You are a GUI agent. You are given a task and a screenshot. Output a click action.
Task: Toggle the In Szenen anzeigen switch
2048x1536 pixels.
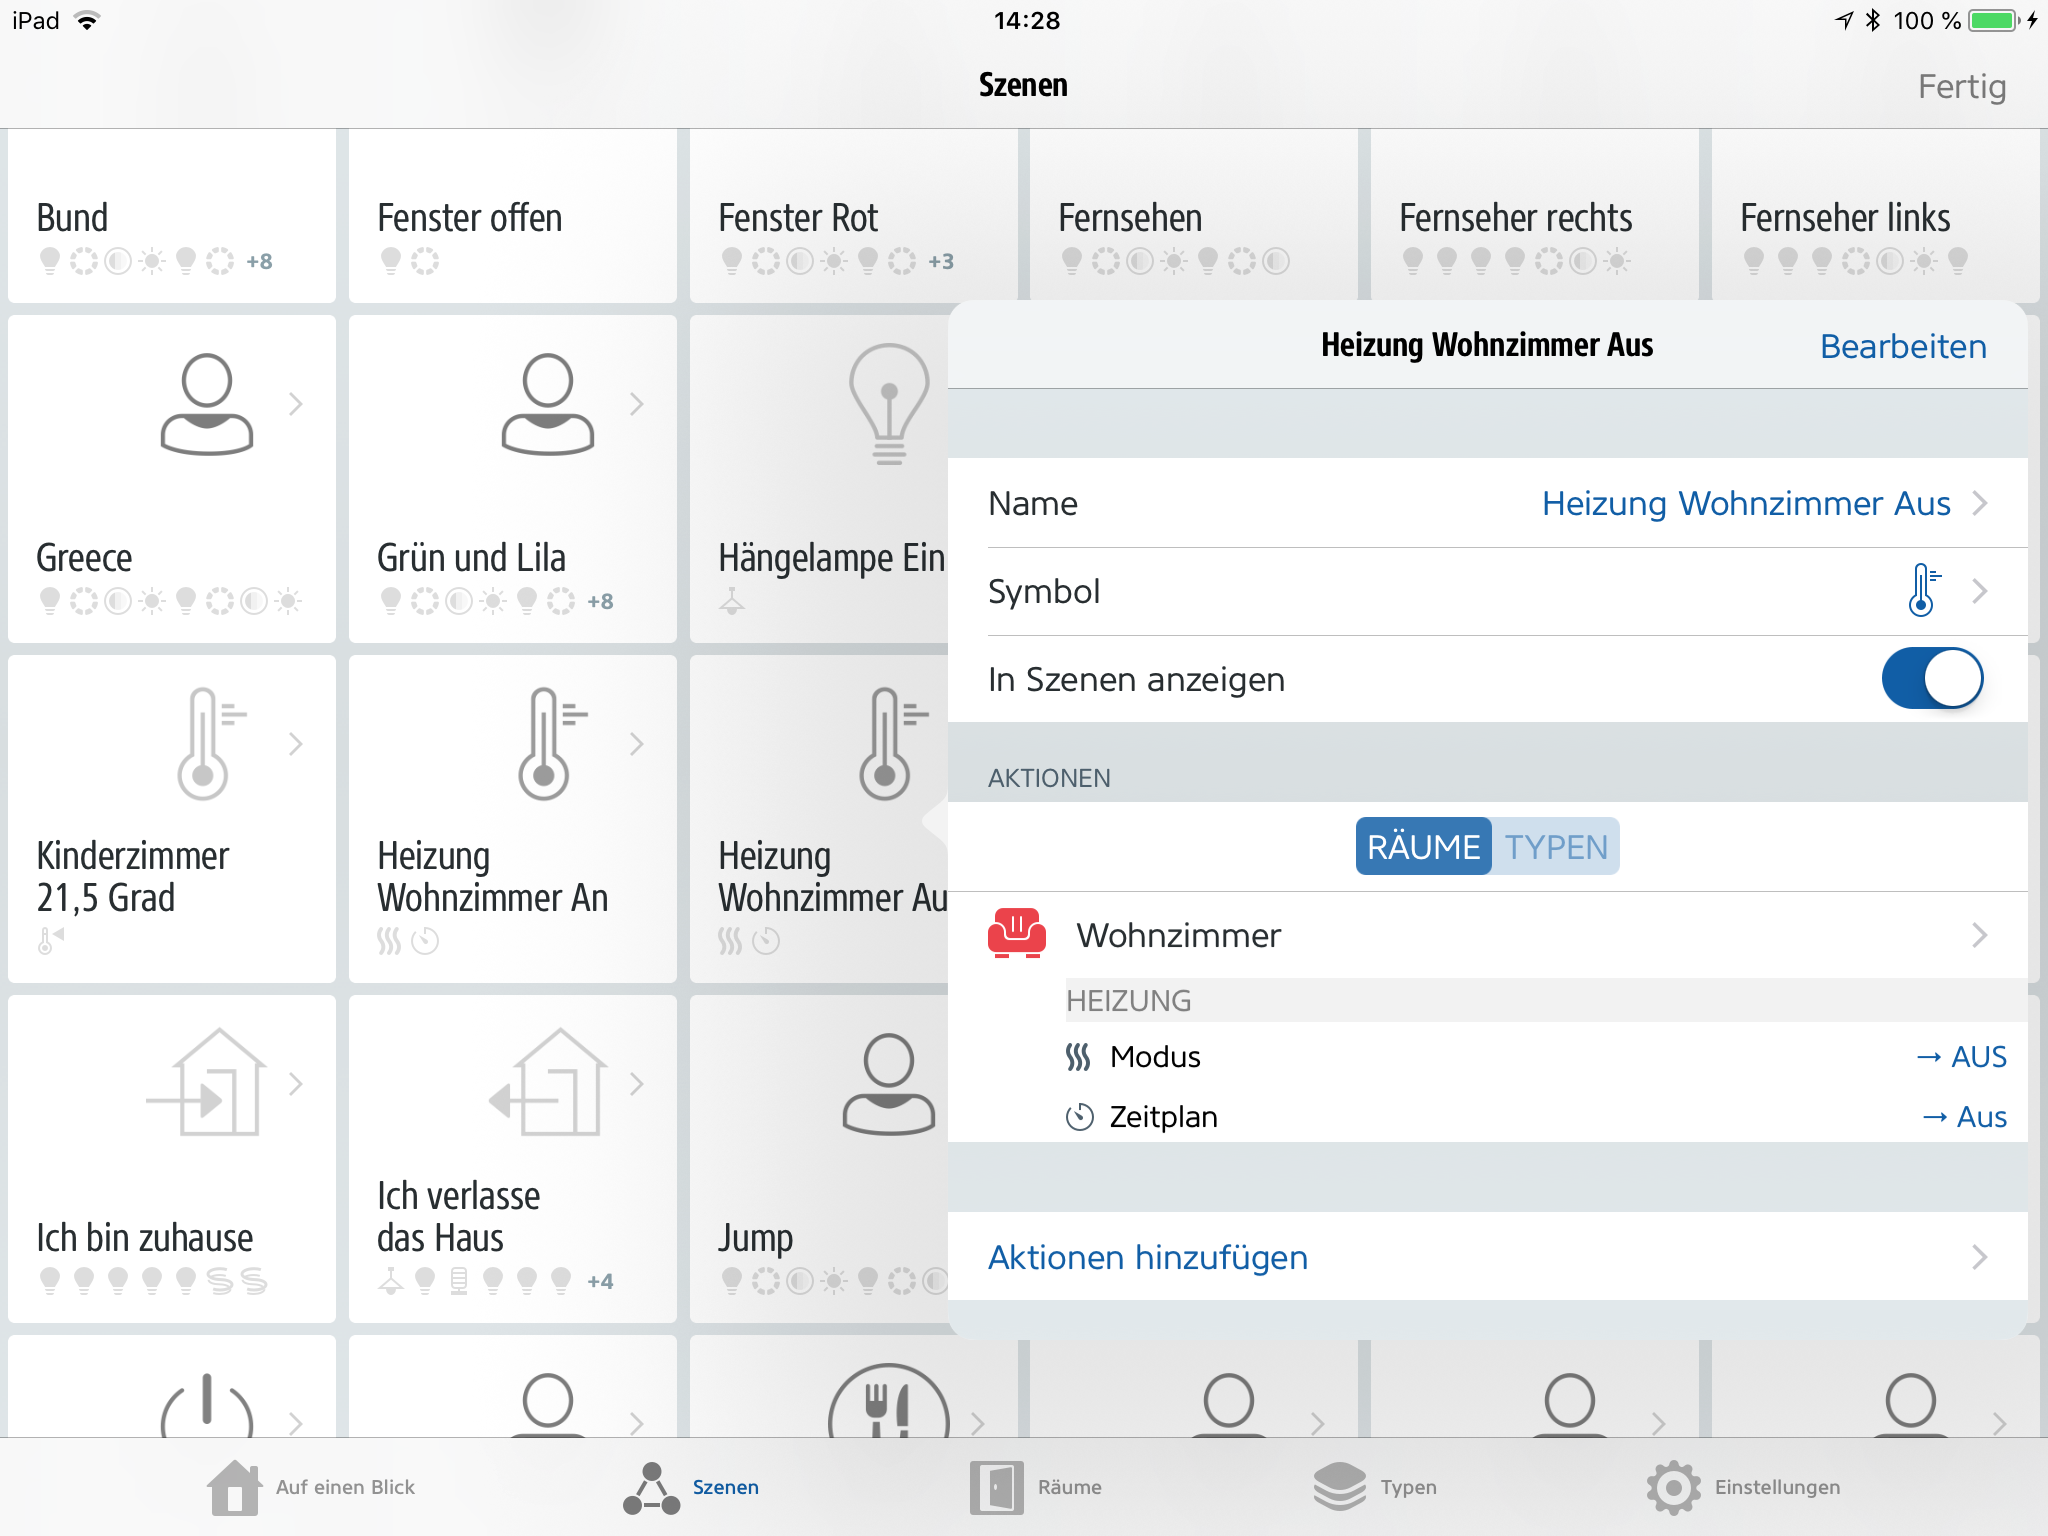pyautogui.click(x=1931, y=679)
